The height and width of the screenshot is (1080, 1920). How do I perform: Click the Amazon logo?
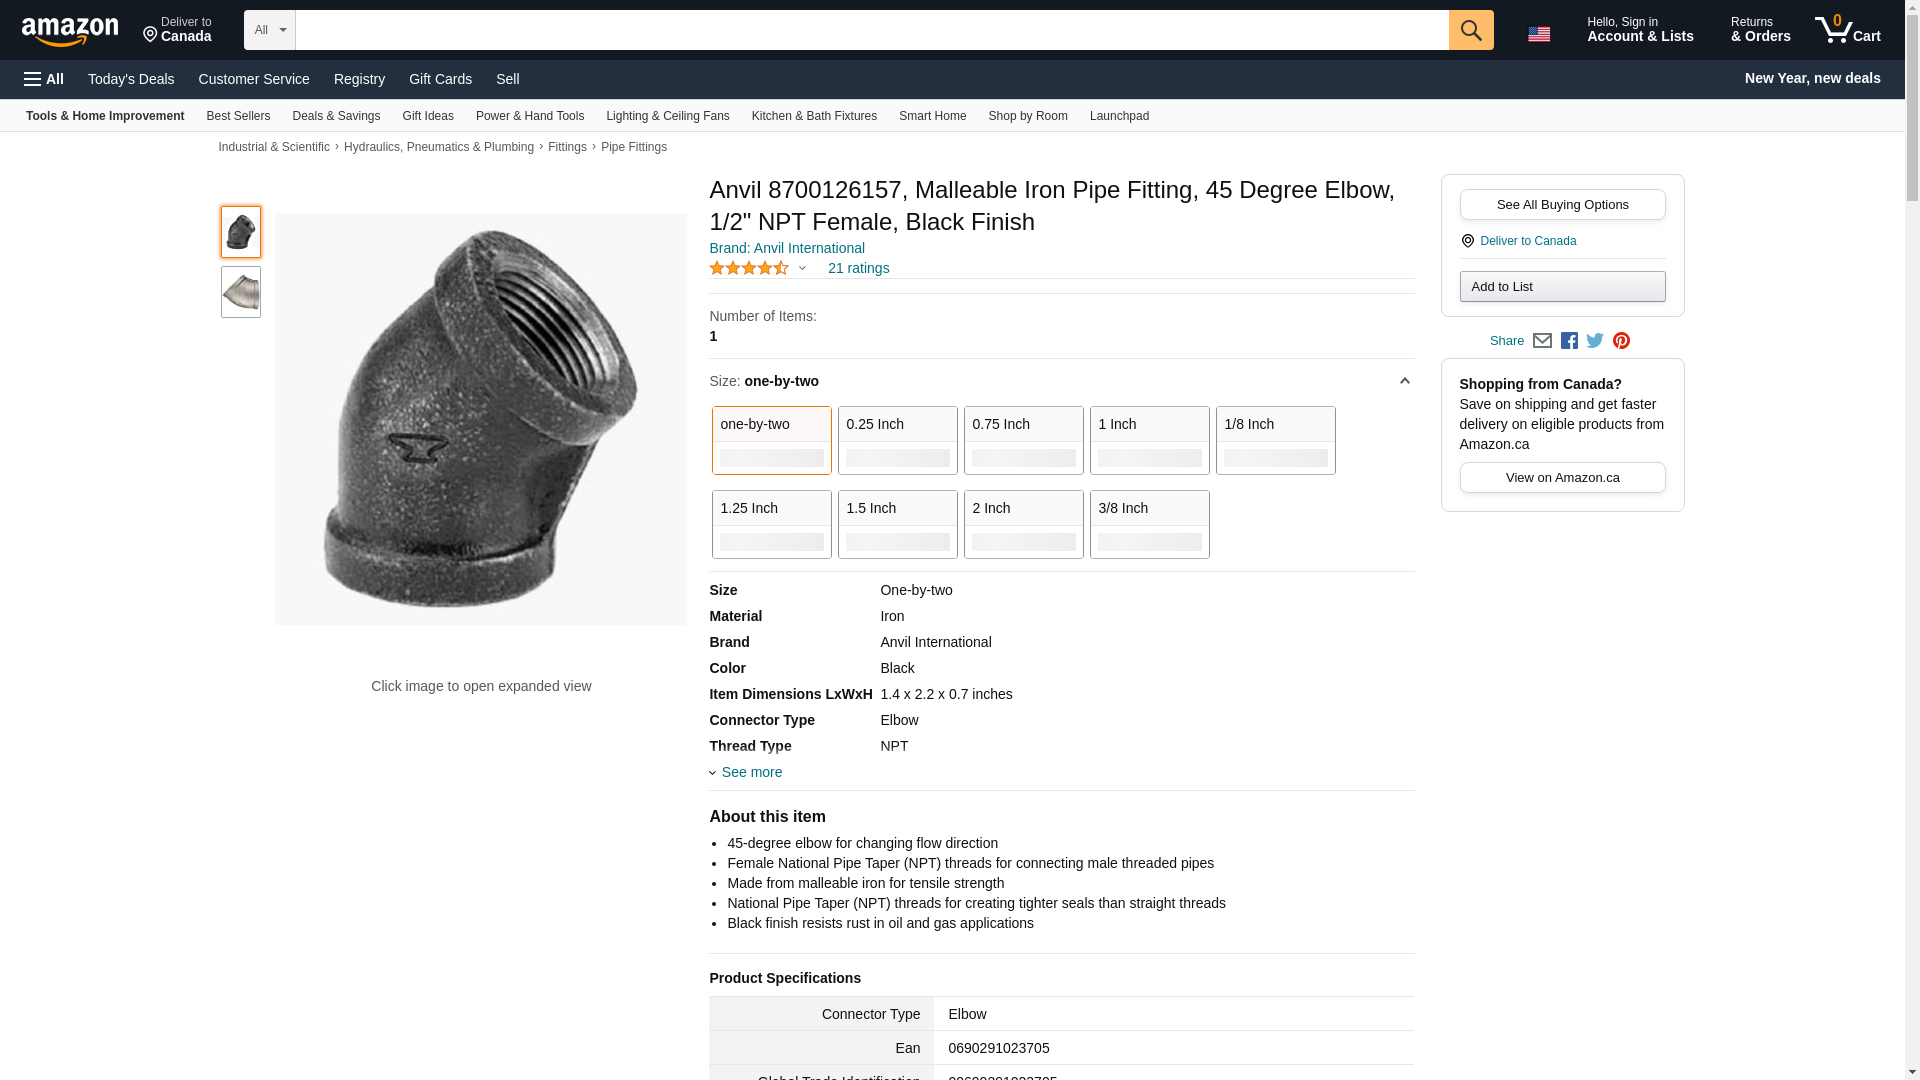(70, 31)
